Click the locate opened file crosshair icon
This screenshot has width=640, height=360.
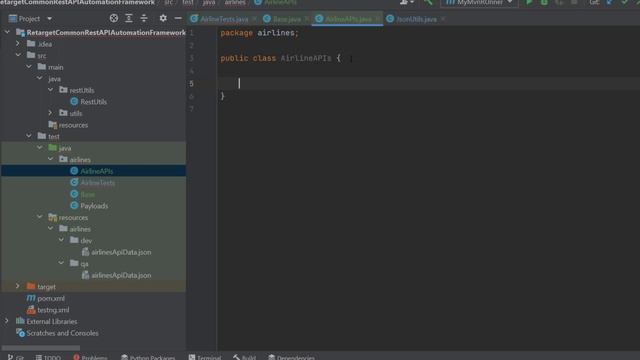(114, 18)
